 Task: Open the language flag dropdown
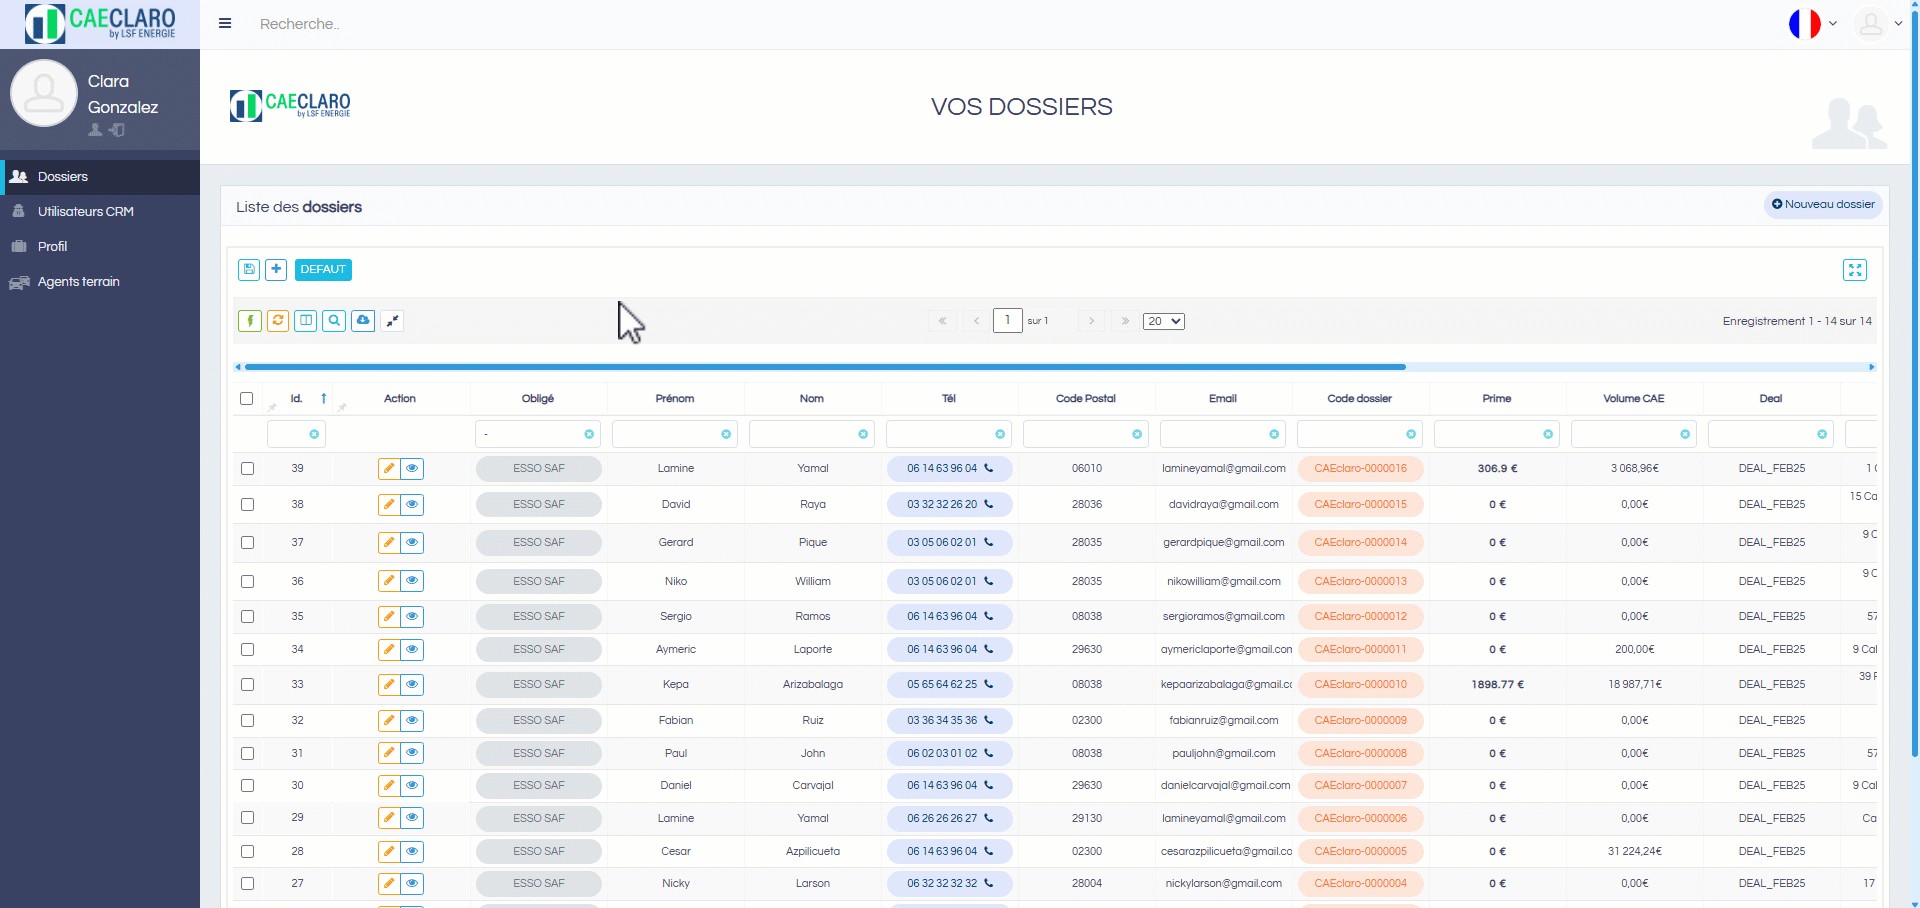1813,23
